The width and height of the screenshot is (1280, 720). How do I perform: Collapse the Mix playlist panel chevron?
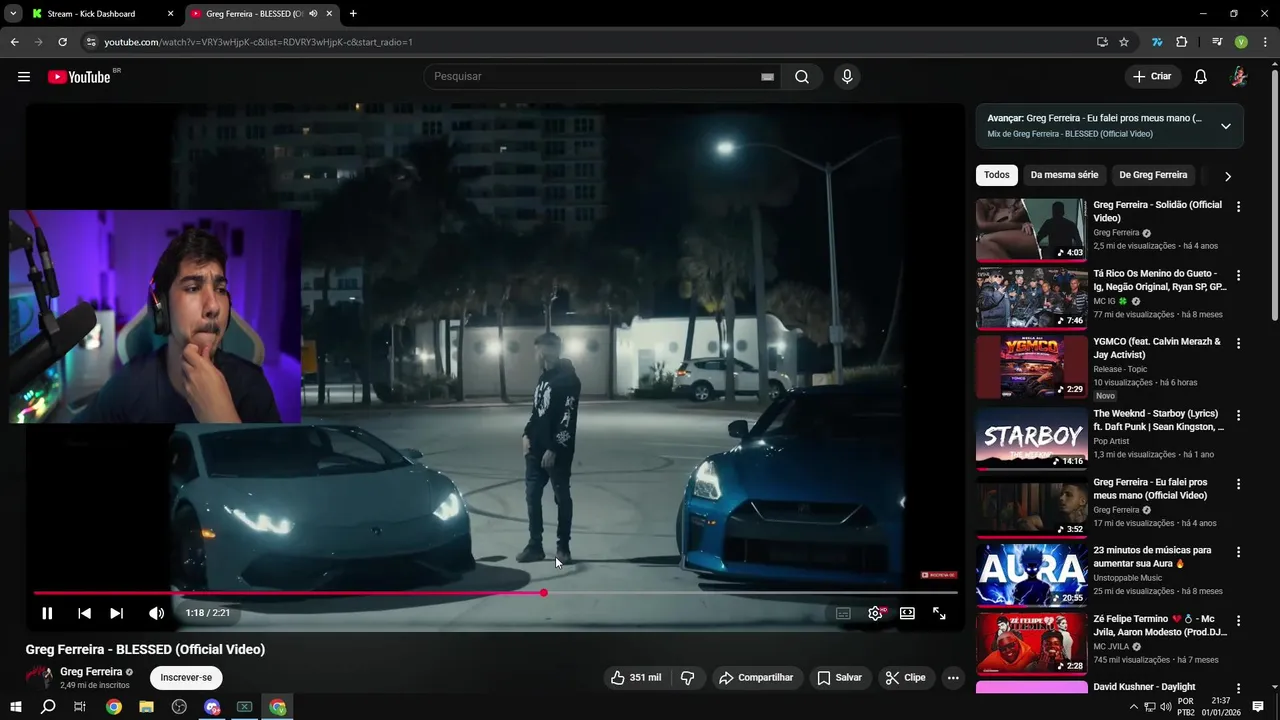tap(1226, 126)
